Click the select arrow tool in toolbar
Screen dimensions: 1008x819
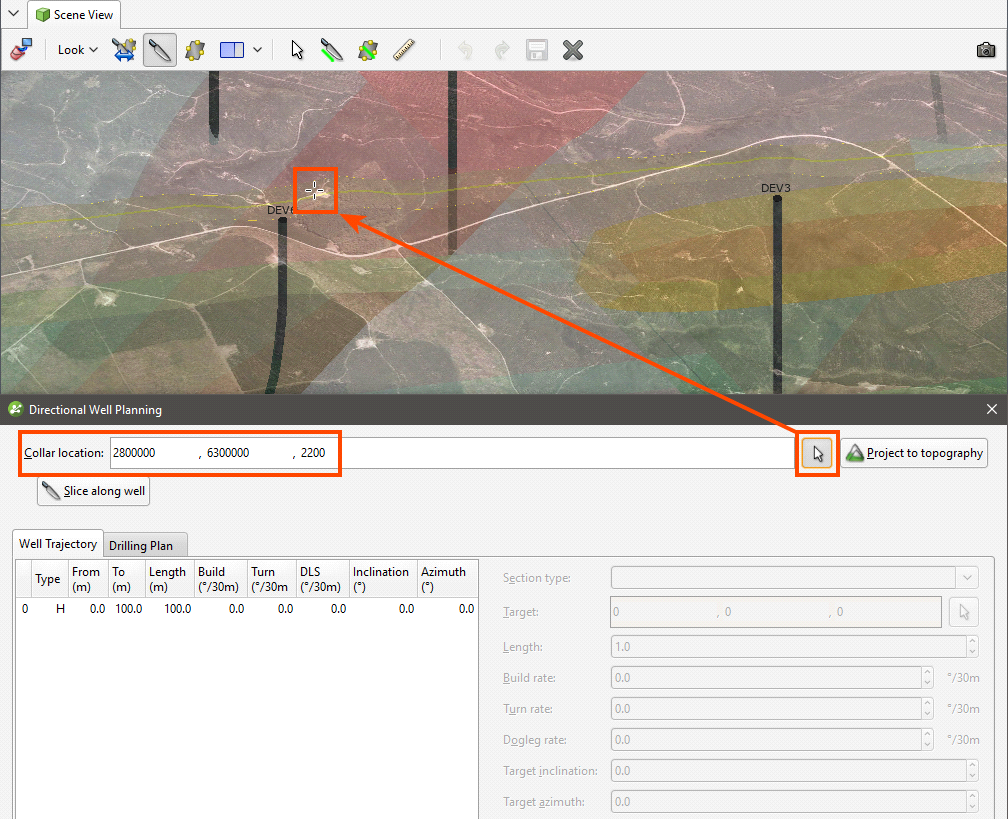[297, 49]
